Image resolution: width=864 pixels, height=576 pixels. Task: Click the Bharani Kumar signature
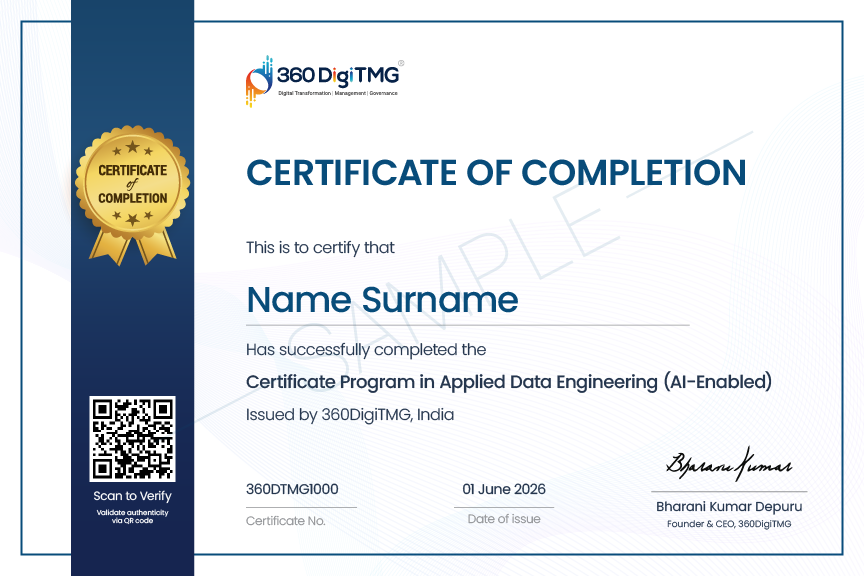coord(728,465)
